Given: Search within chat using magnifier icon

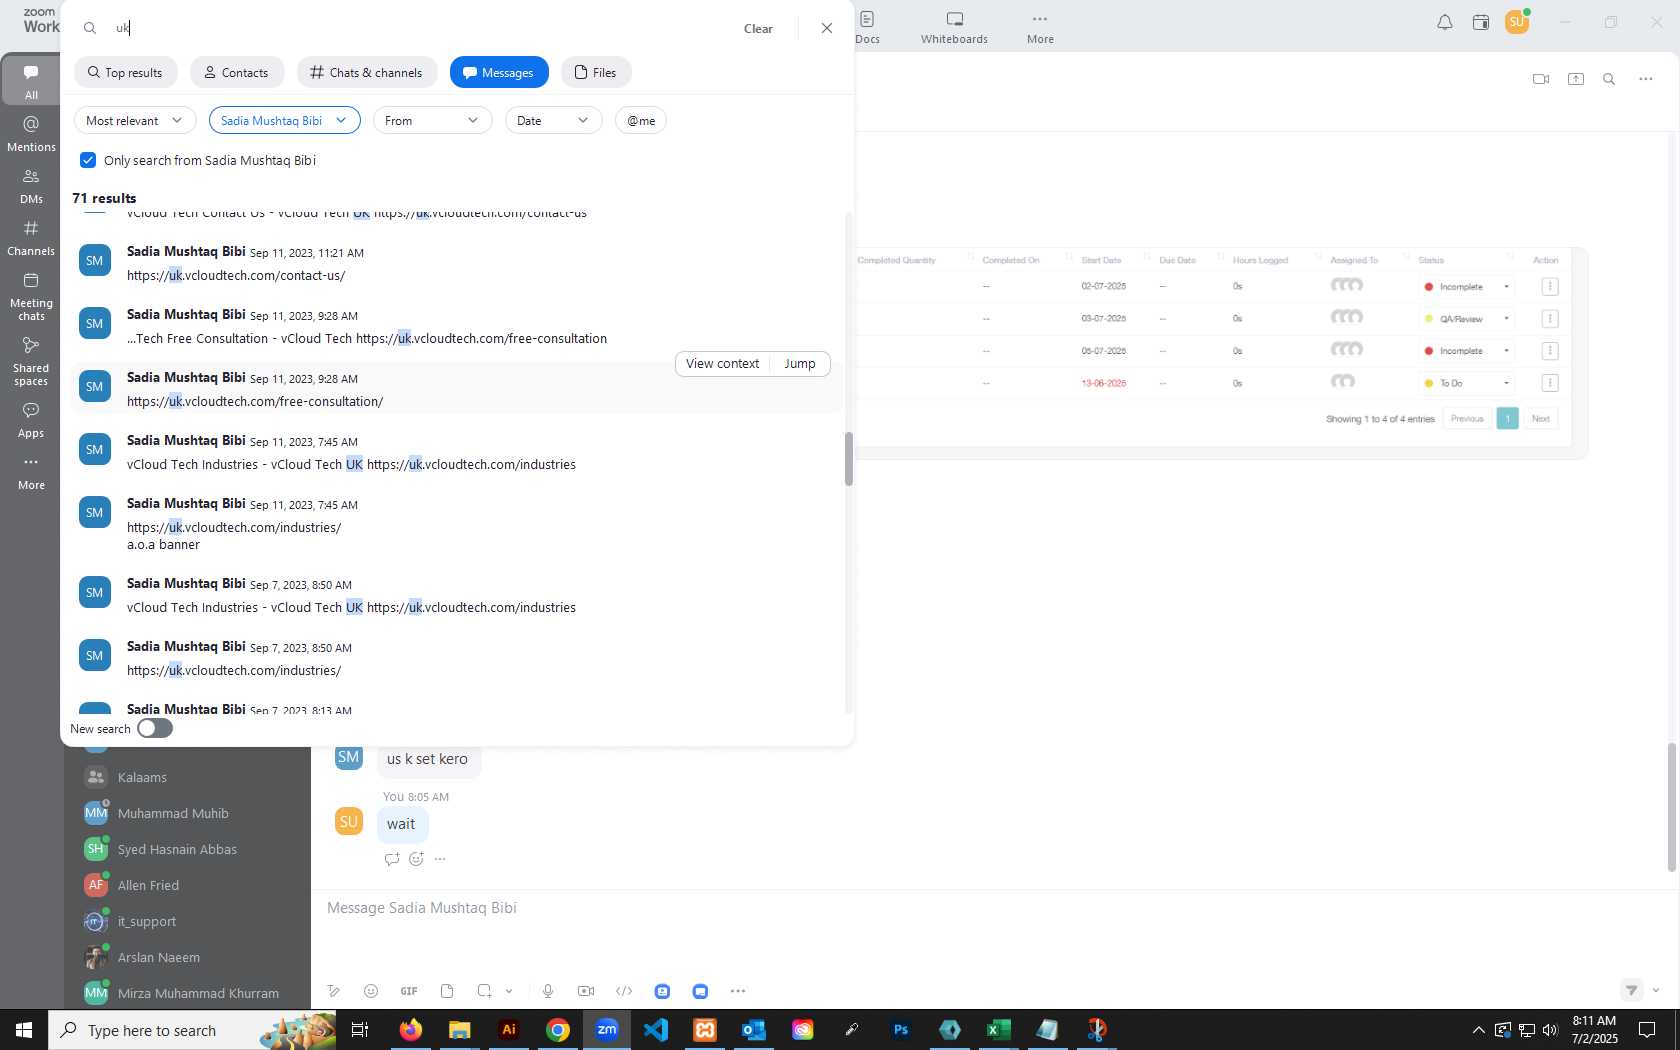Looking at the screenshot, I should (1609, 79).
